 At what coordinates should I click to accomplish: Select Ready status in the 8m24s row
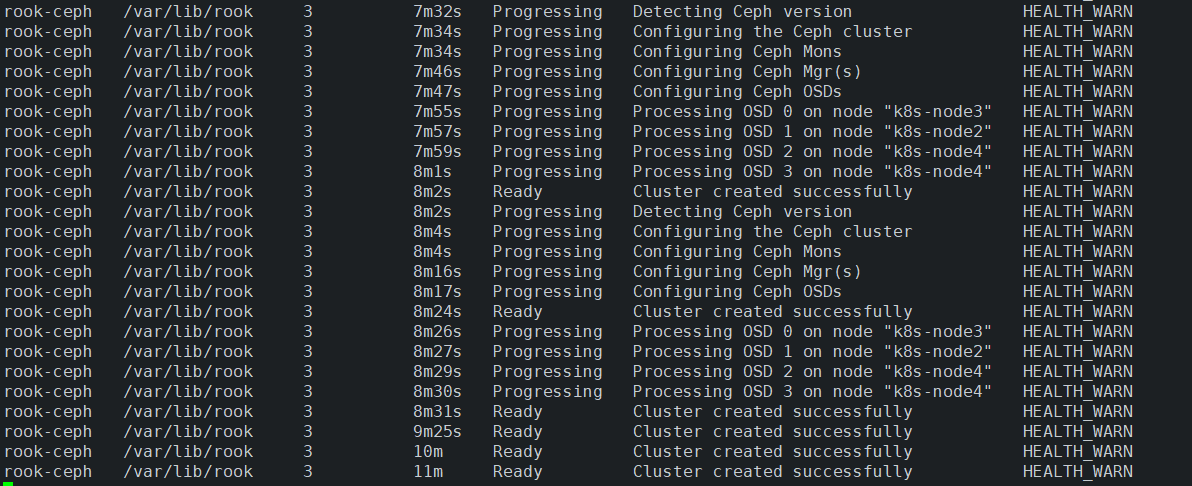coord(517,312)
